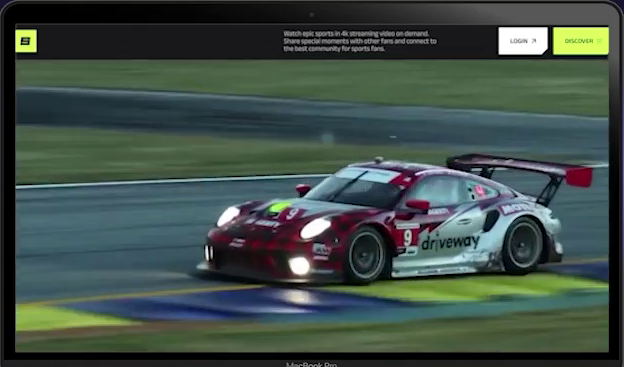
Task: Click the MacBook Pro label below screen
Action: click(x=312, y=364)
